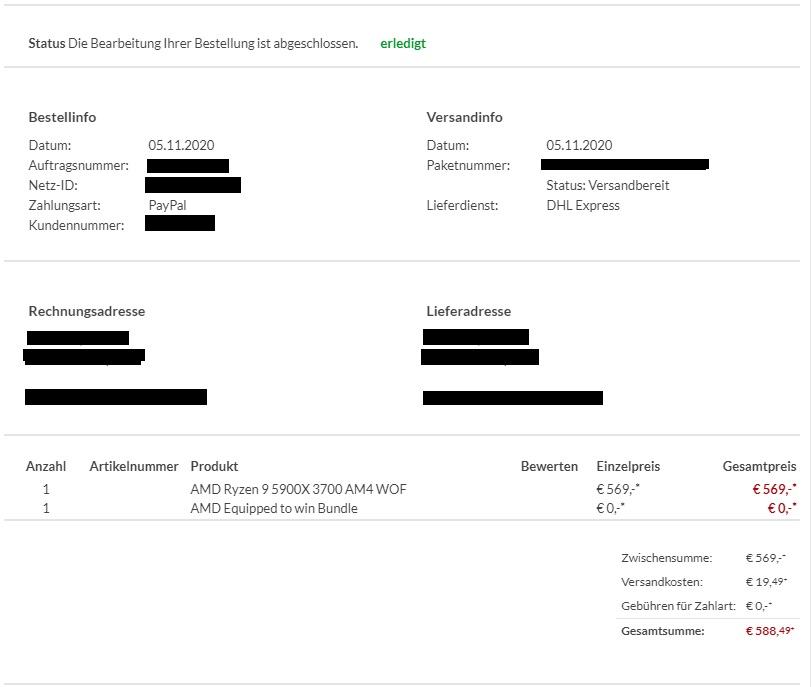Click the Artikelnummer column header
The image size is (811, 687).
click(x=134, y=466)
